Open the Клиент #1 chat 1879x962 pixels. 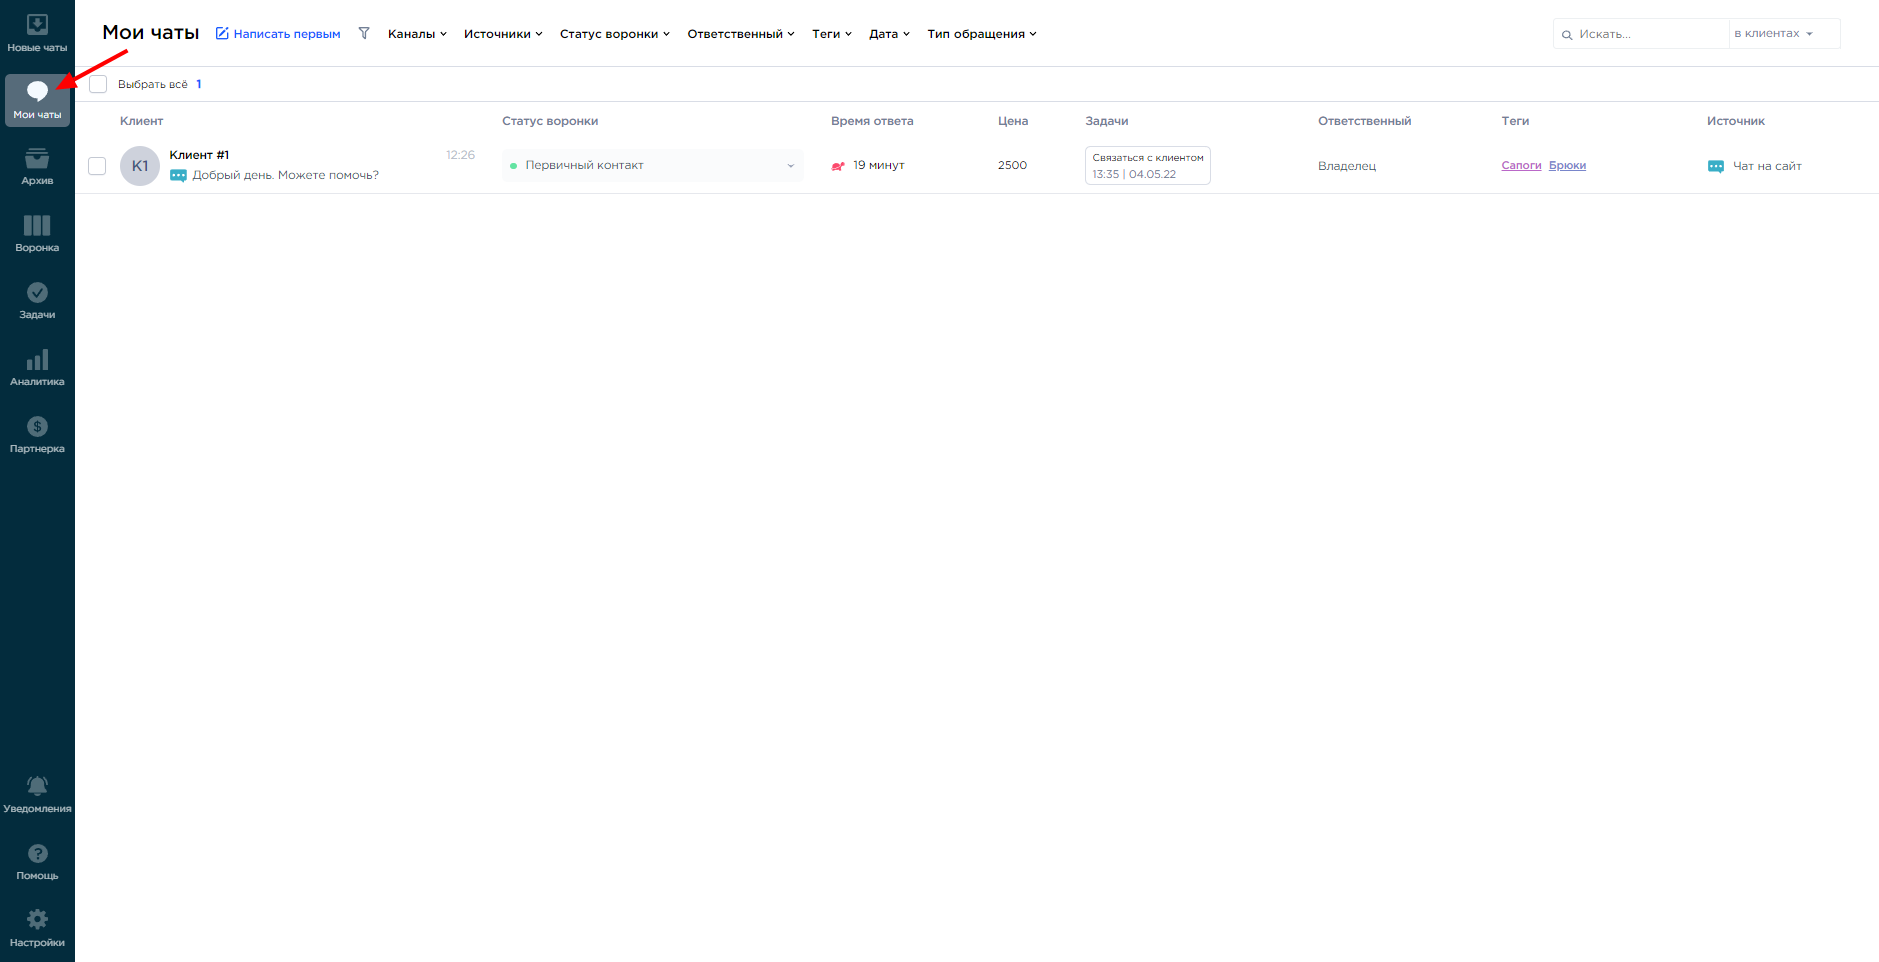(199, 155)
